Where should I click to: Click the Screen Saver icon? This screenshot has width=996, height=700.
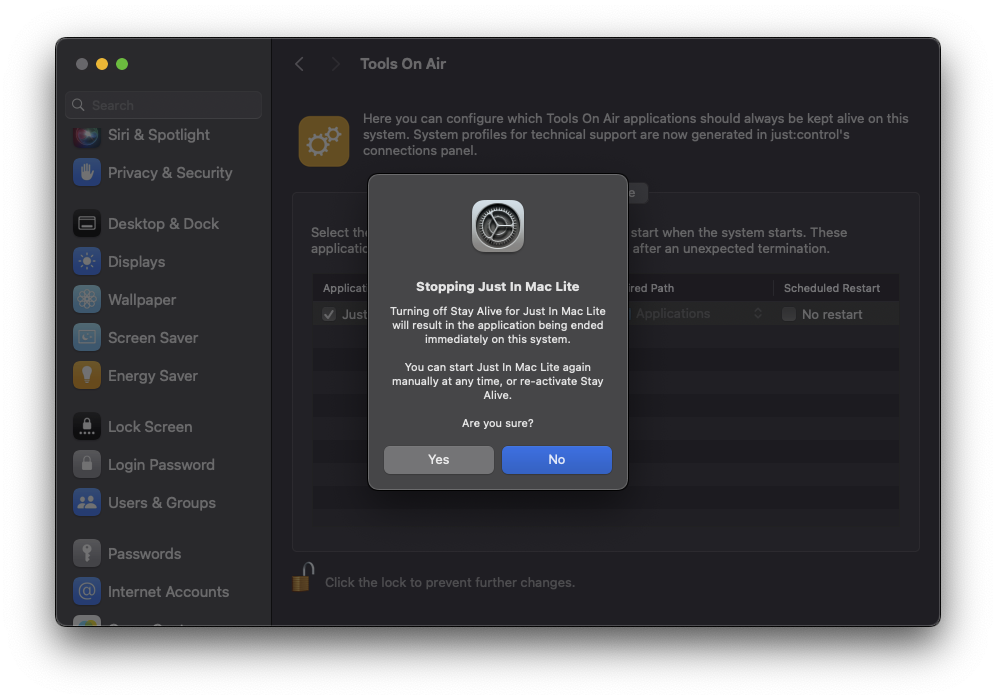[87, 338]
